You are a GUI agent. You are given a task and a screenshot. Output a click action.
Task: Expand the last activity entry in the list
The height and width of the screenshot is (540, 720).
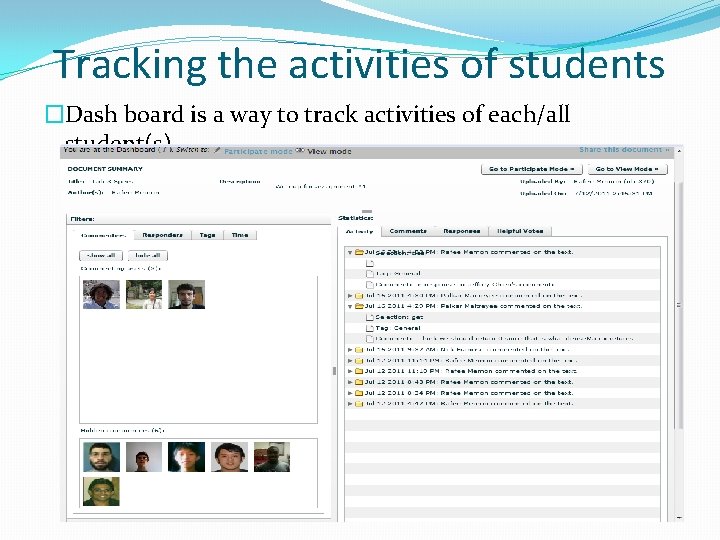pyautogui.click(x=350, y=404)
